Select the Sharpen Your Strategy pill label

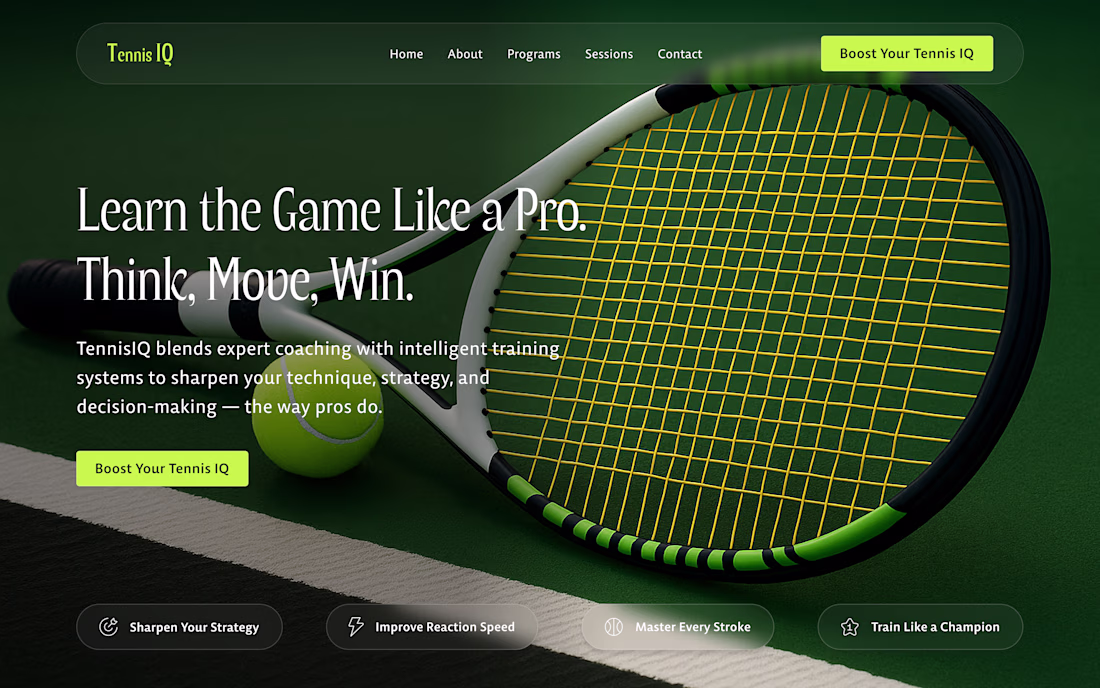point(194,628)
